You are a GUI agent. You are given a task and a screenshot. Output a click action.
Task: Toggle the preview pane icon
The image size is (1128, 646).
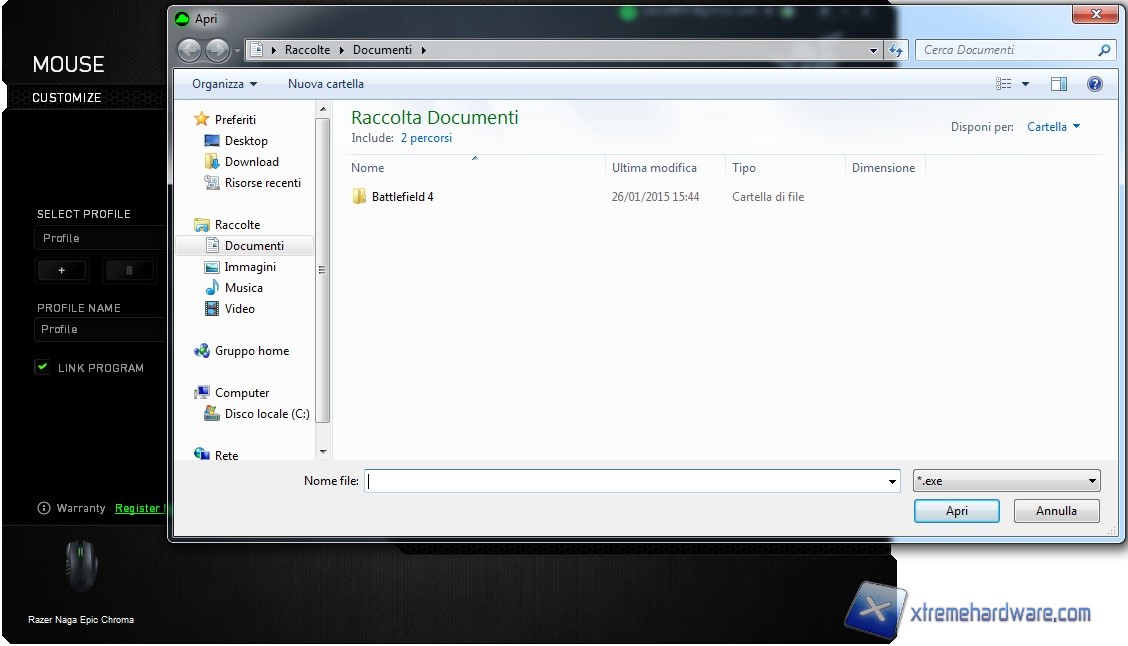(1059, 84)
